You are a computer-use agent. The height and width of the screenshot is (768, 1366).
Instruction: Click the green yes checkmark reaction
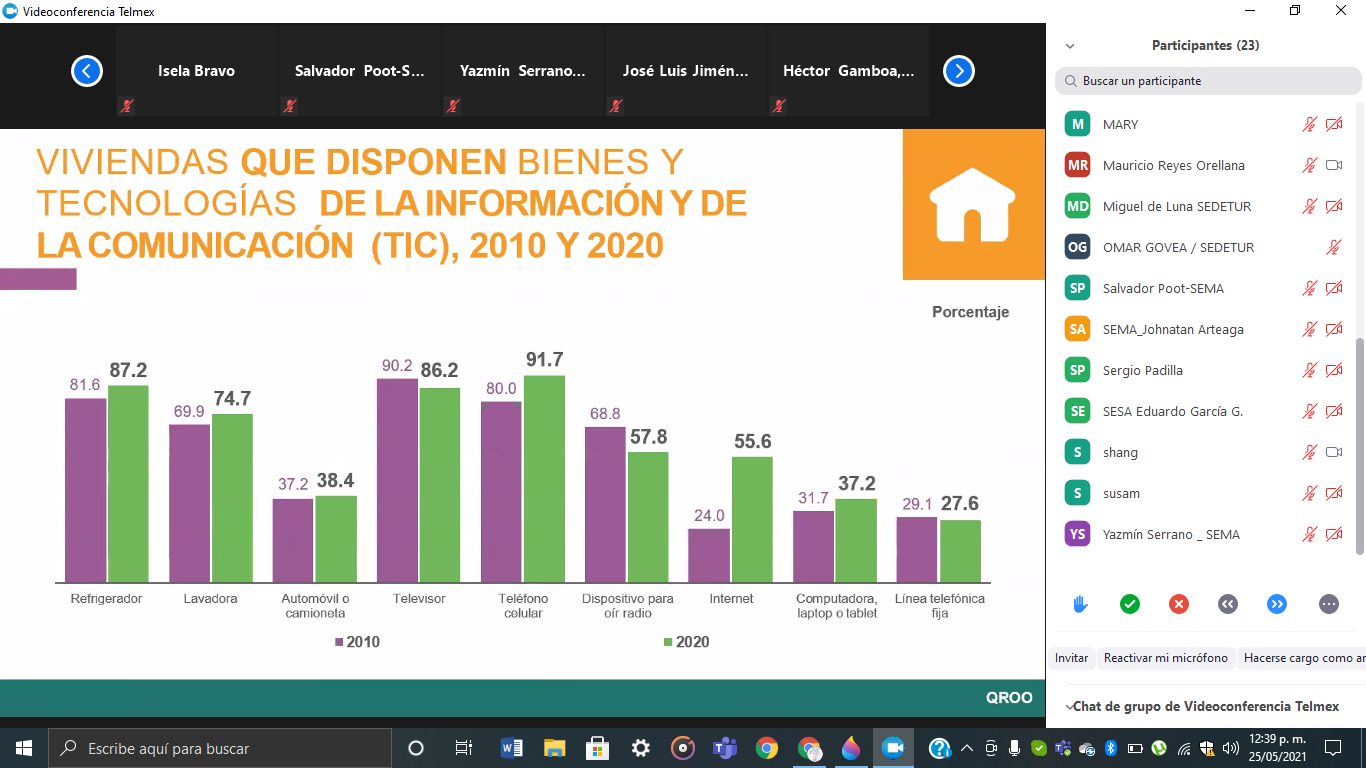point(1130,604)
